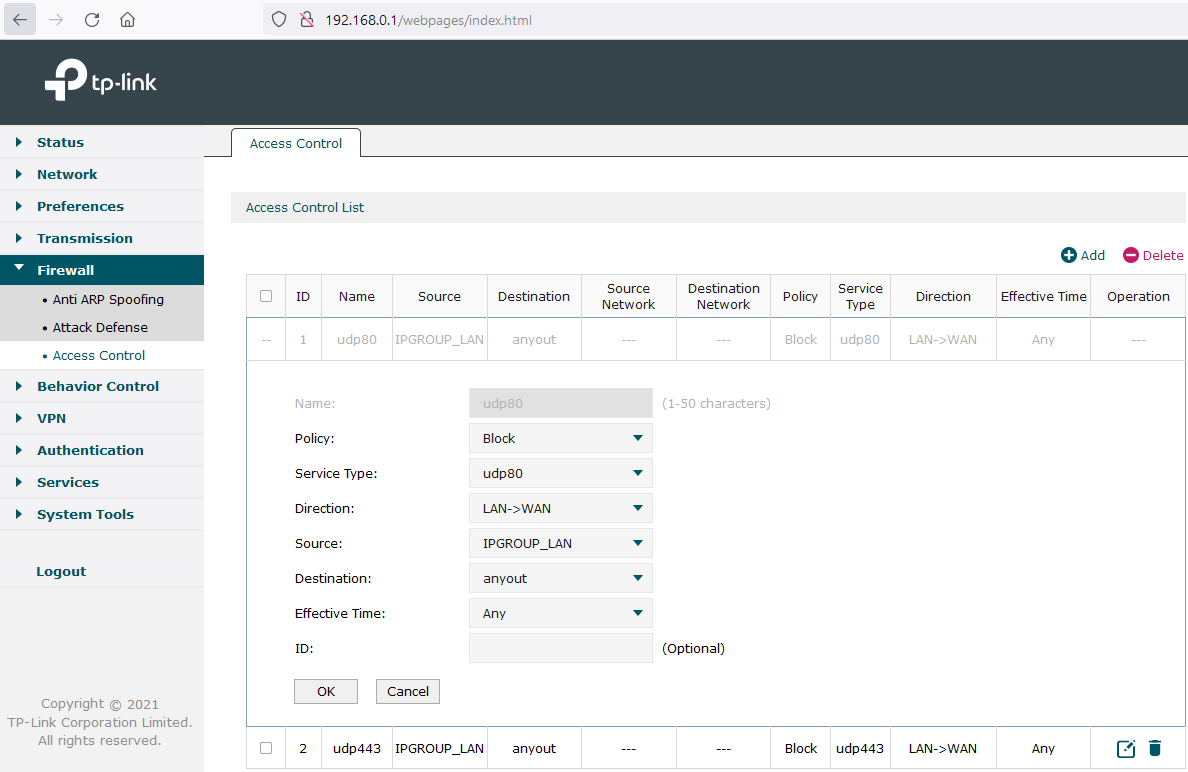Open the Effective Time dropdown
Screen dimensions: 1188x772
(x=561, y=613)
